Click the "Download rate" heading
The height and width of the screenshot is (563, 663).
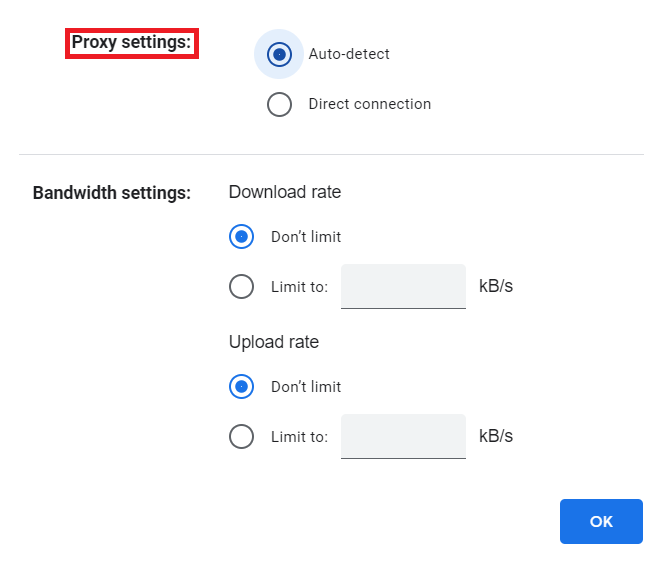(x=285, y=192)
